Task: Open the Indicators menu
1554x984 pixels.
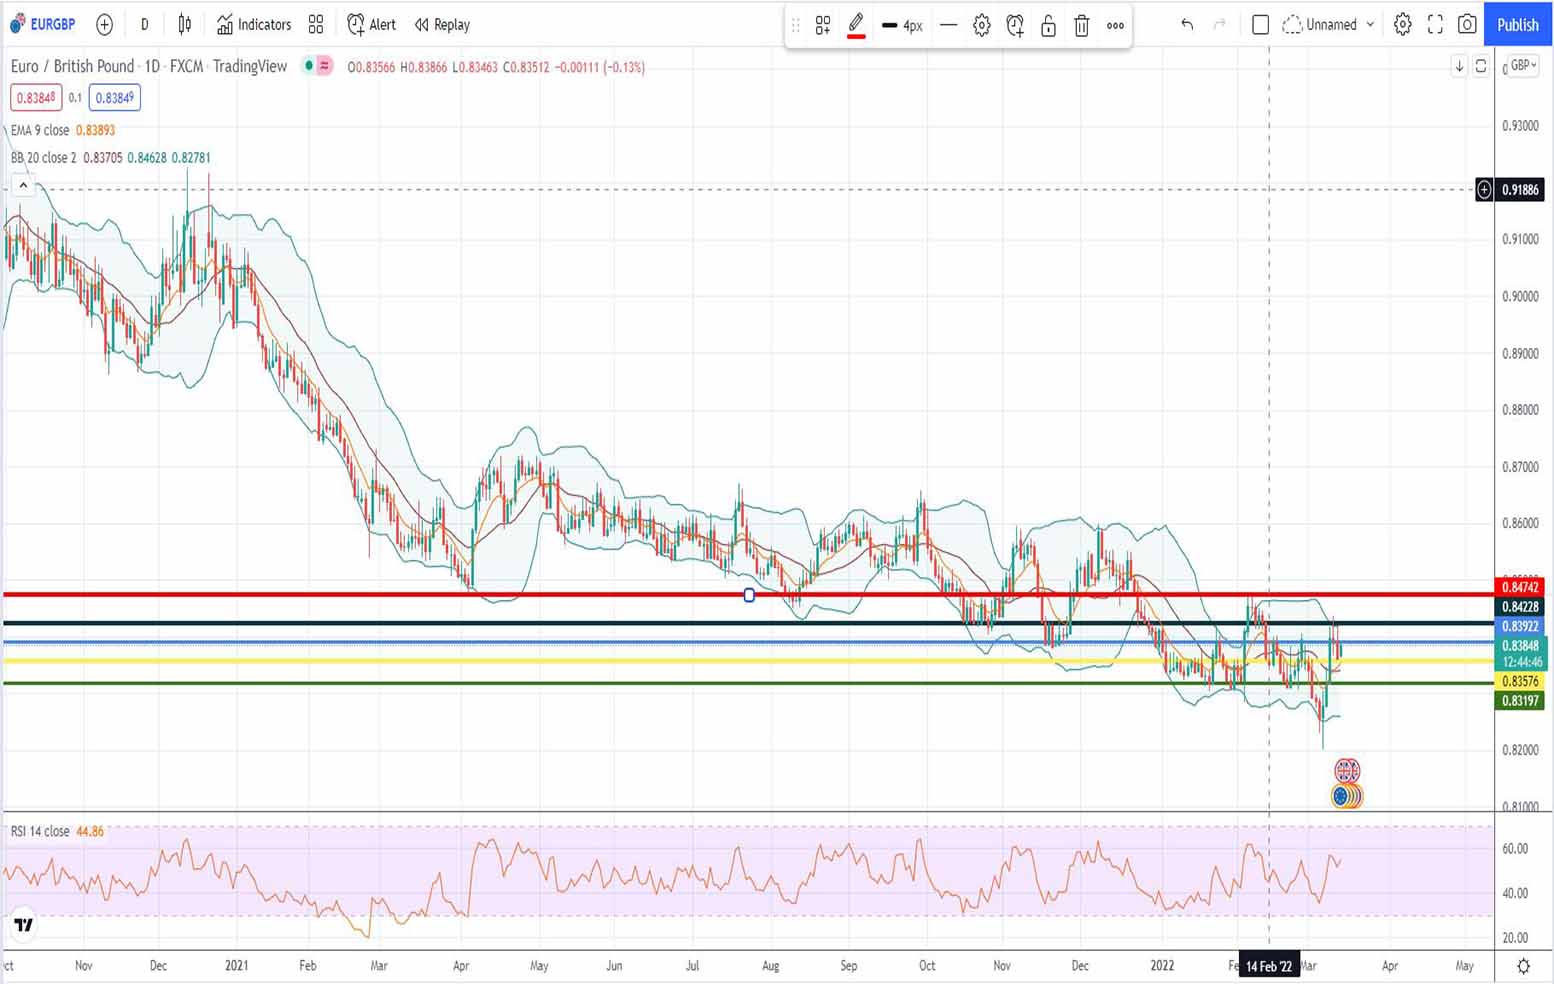Action: click(254, 25)
